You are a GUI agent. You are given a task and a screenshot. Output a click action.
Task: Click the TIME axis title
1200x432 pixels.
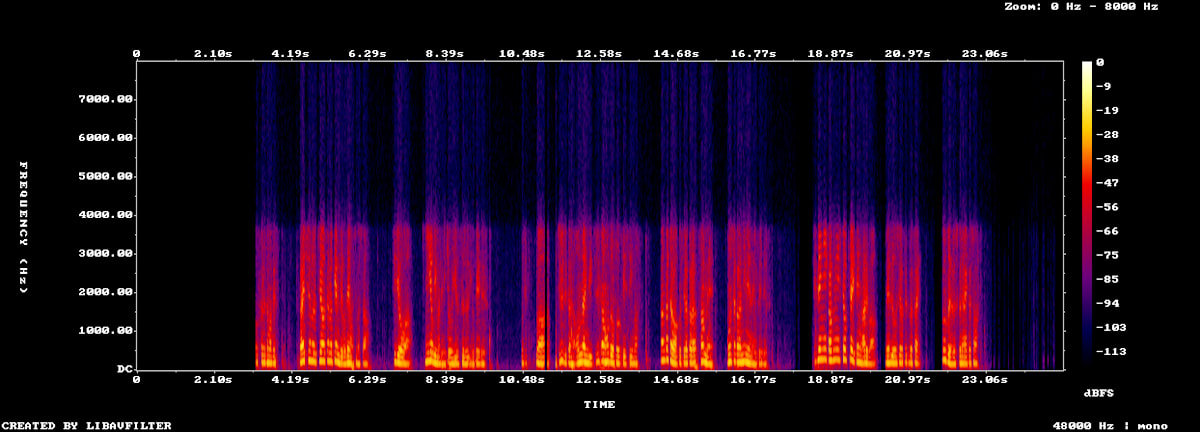click(600, 404)
